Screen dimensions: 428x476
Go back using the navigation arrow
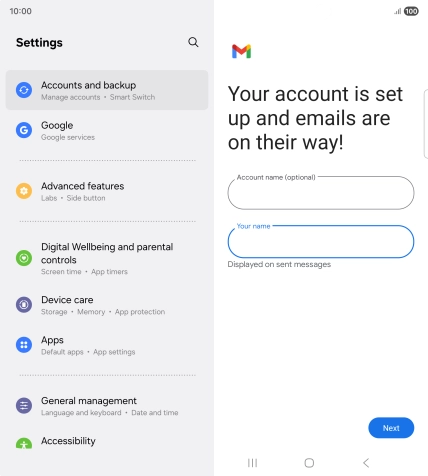tap(366, 463)
